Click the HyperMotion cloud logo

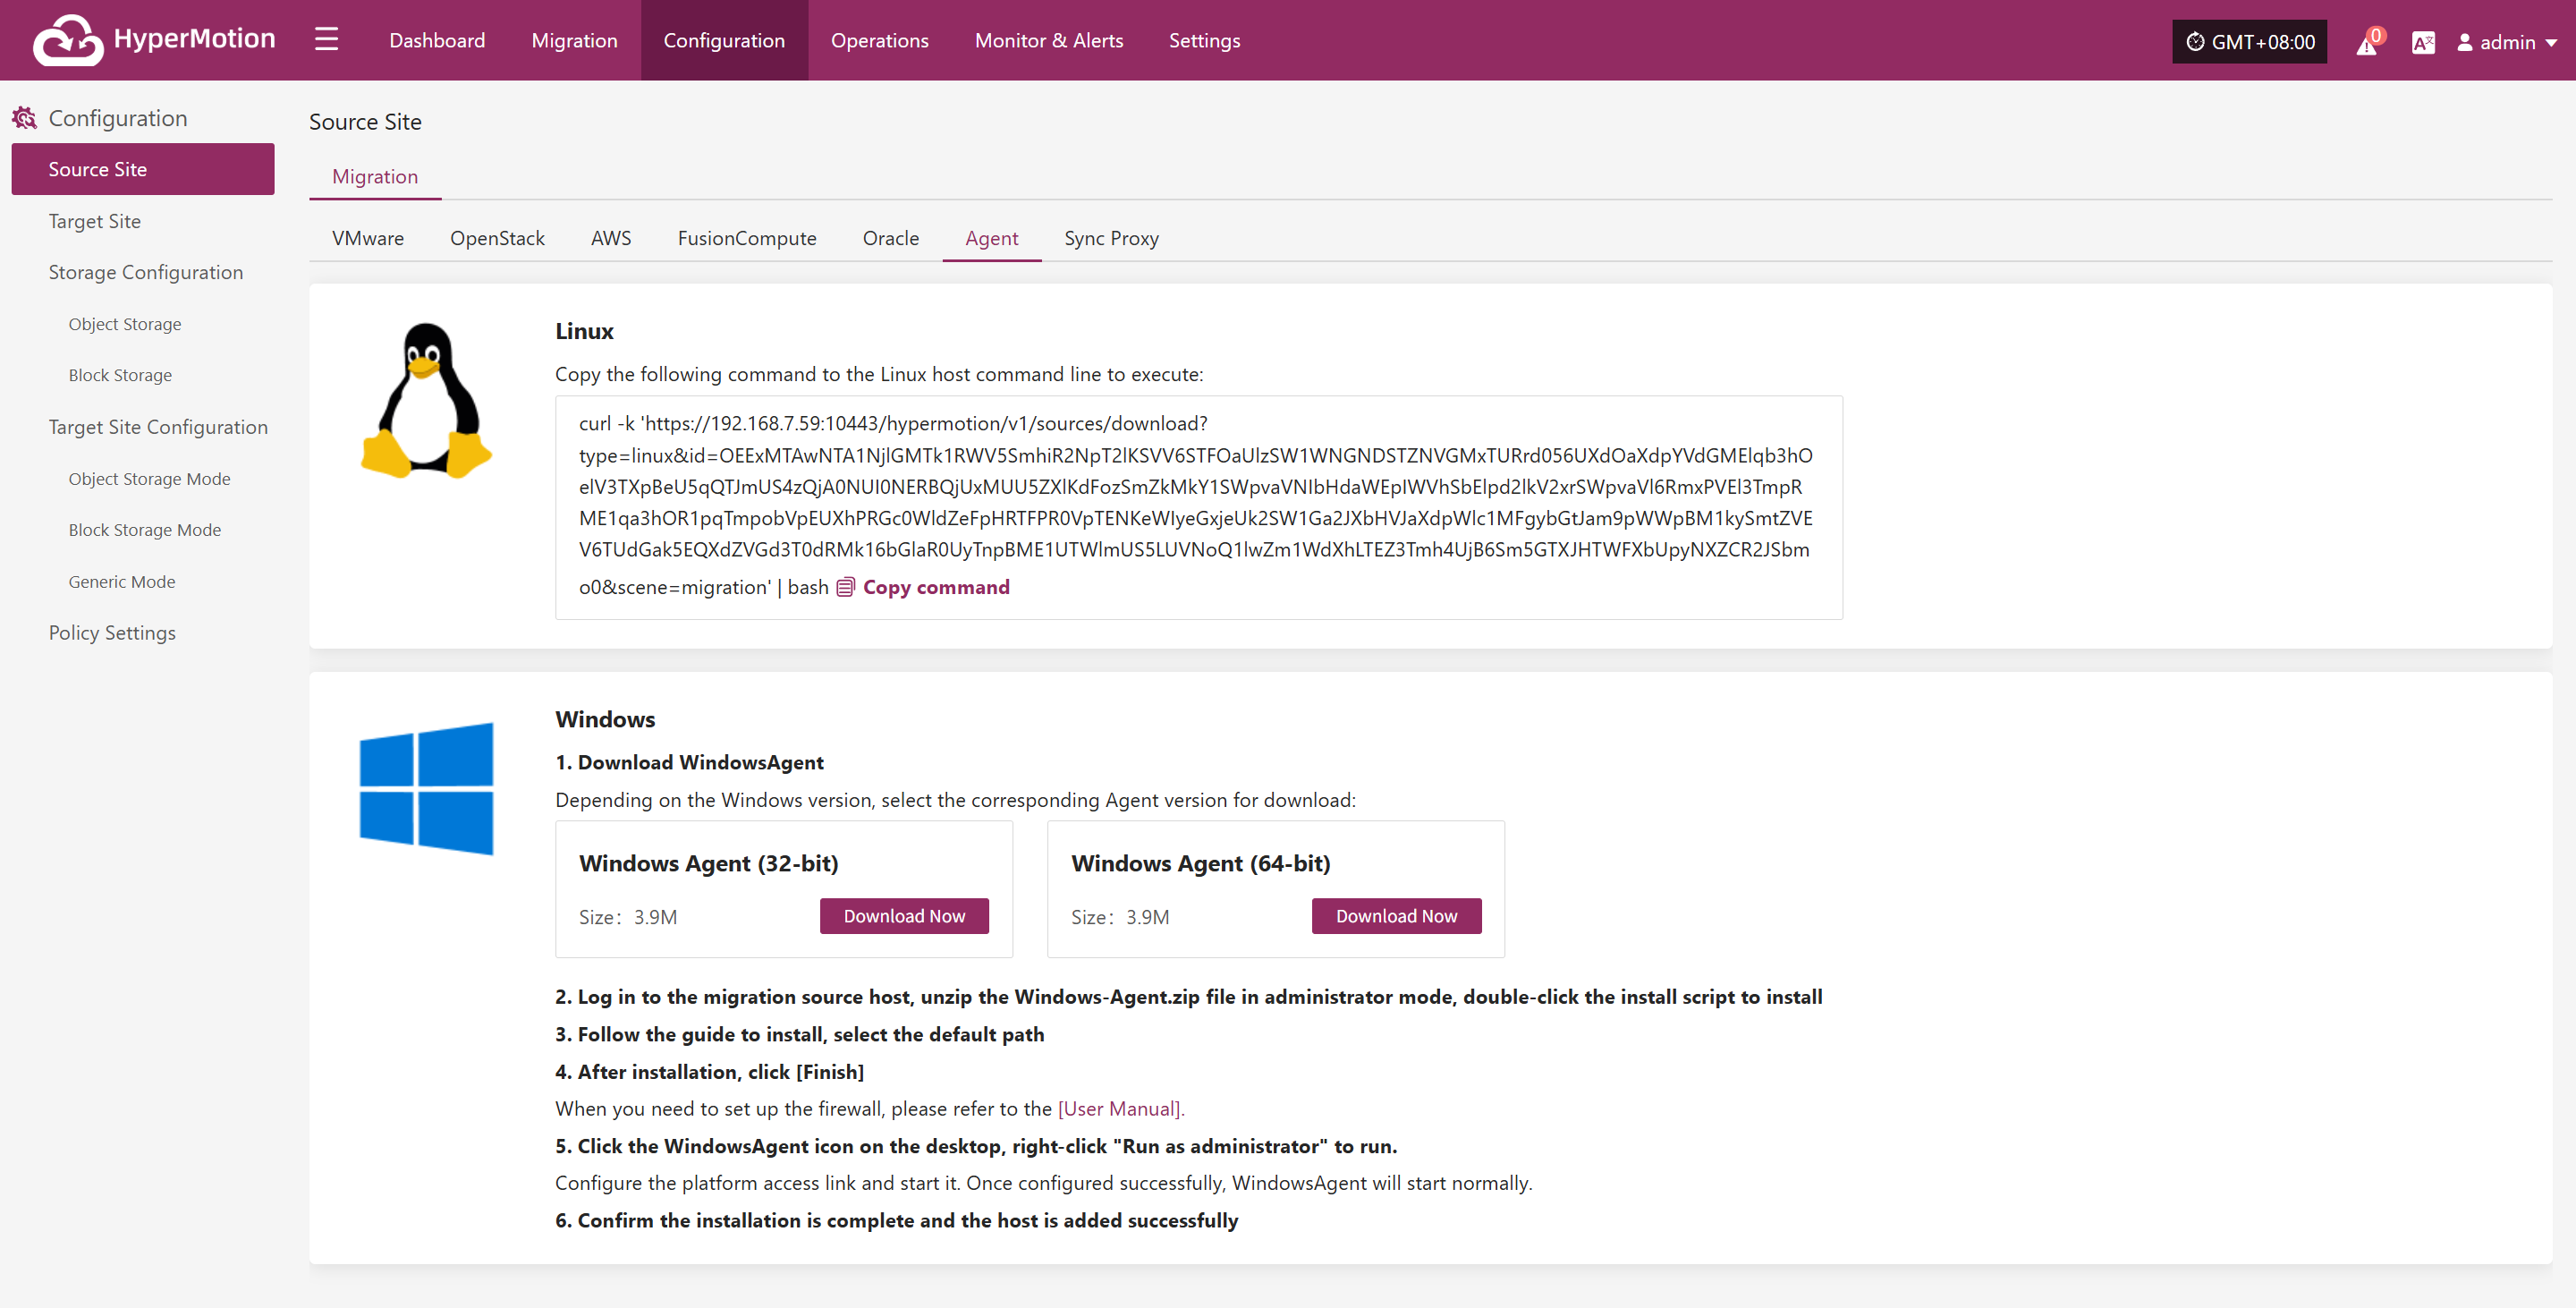pyautogui.click(x=68, y=40)
